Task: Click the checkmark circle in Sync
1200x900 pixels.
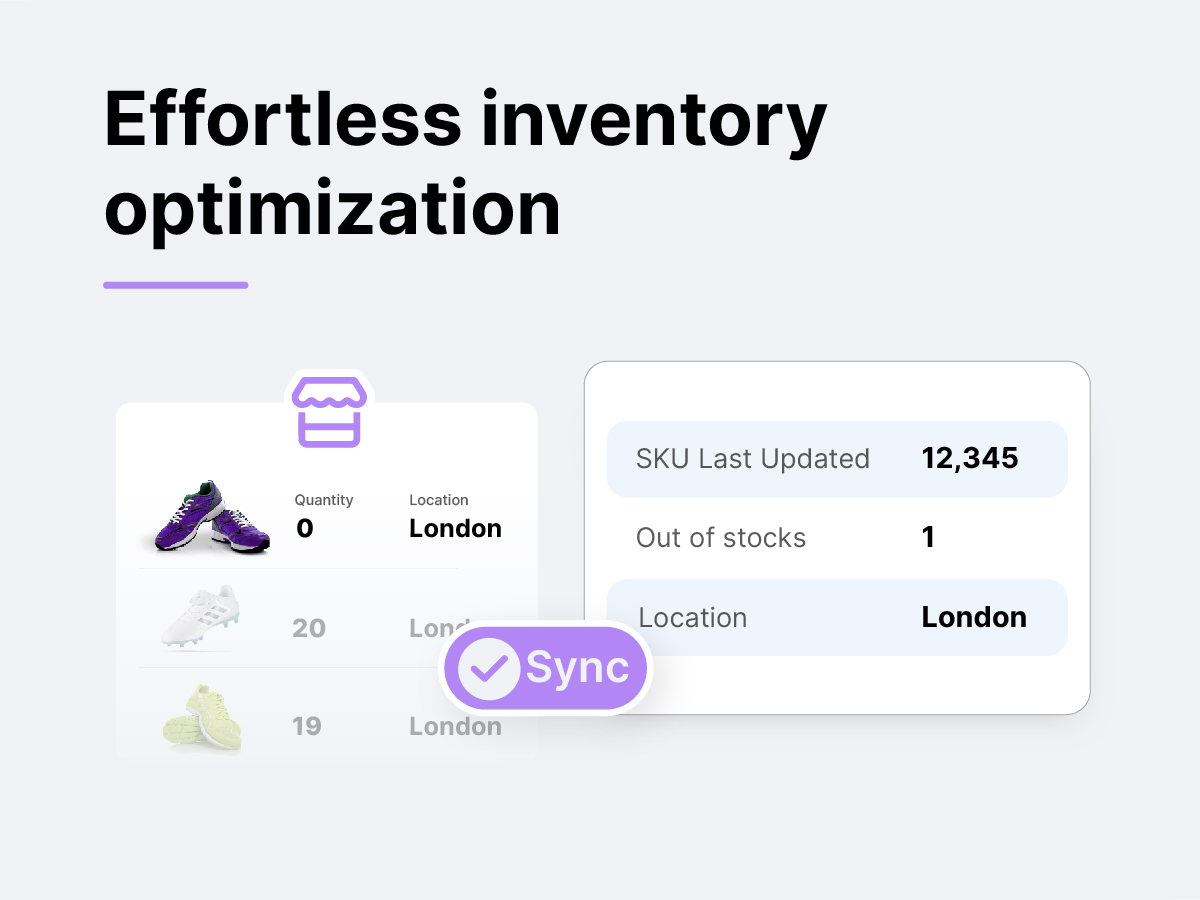Action: pyautogui.click(x=489, y=668)
